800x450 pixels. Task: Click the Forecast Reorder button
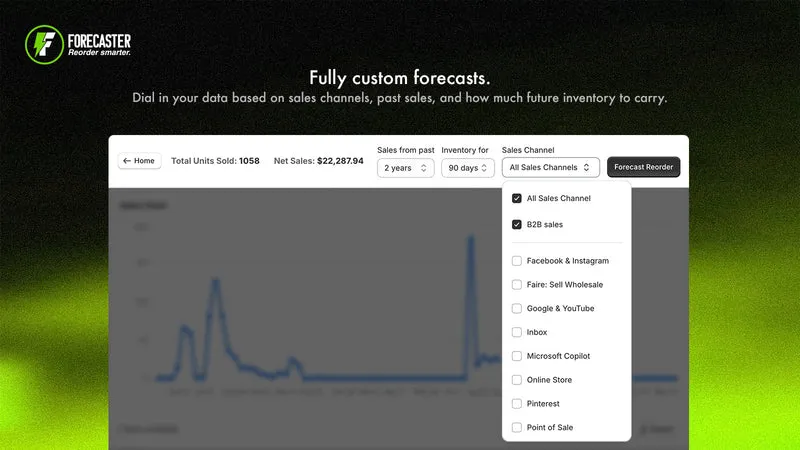pos(643,167)
